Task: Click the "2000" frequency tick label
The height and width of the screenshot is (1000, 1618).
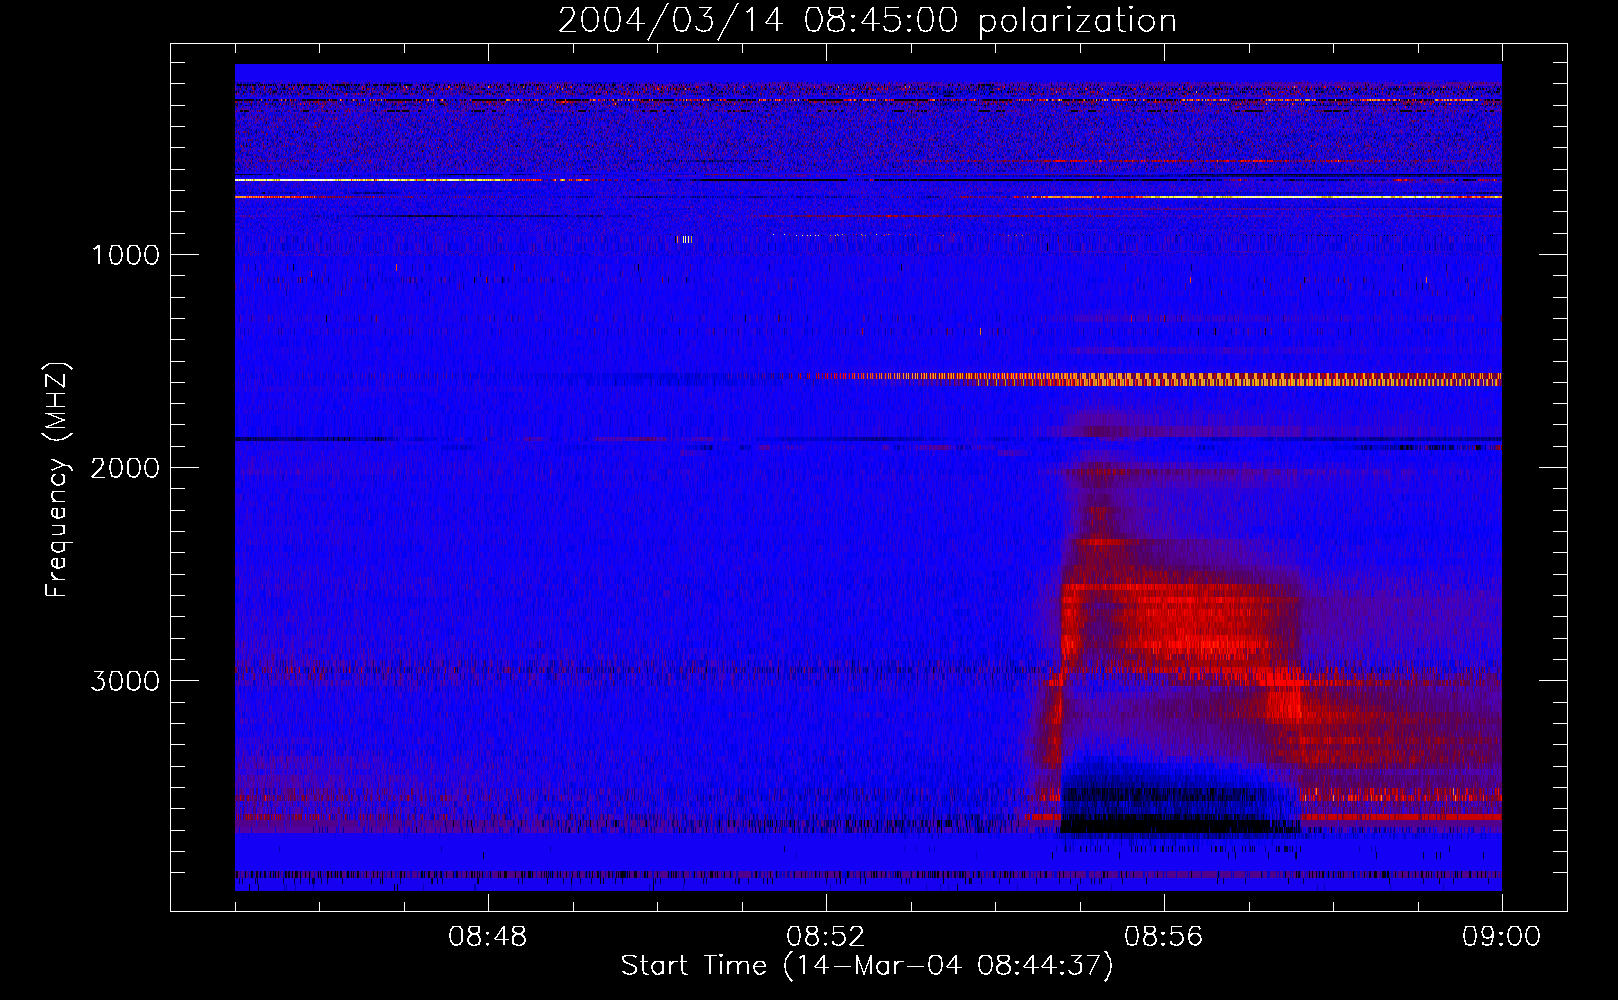Action: tap(125, 468)
